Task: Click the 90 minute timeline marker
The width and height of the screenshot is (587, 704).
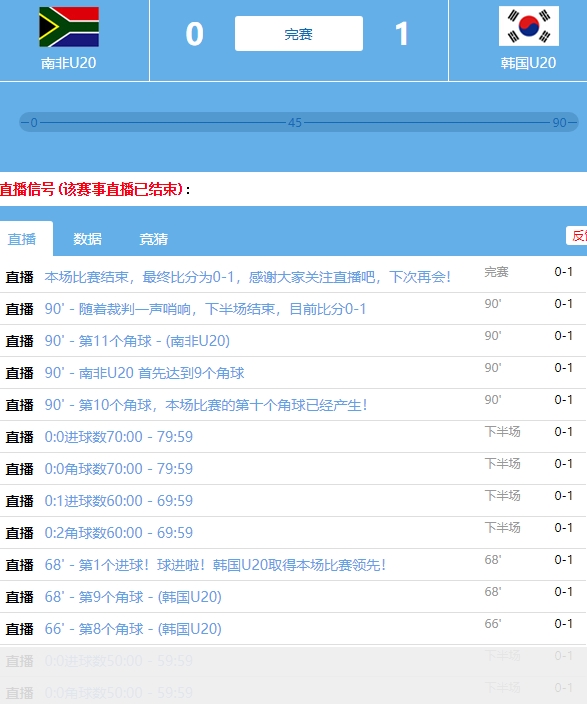Action: coord(560,123)
